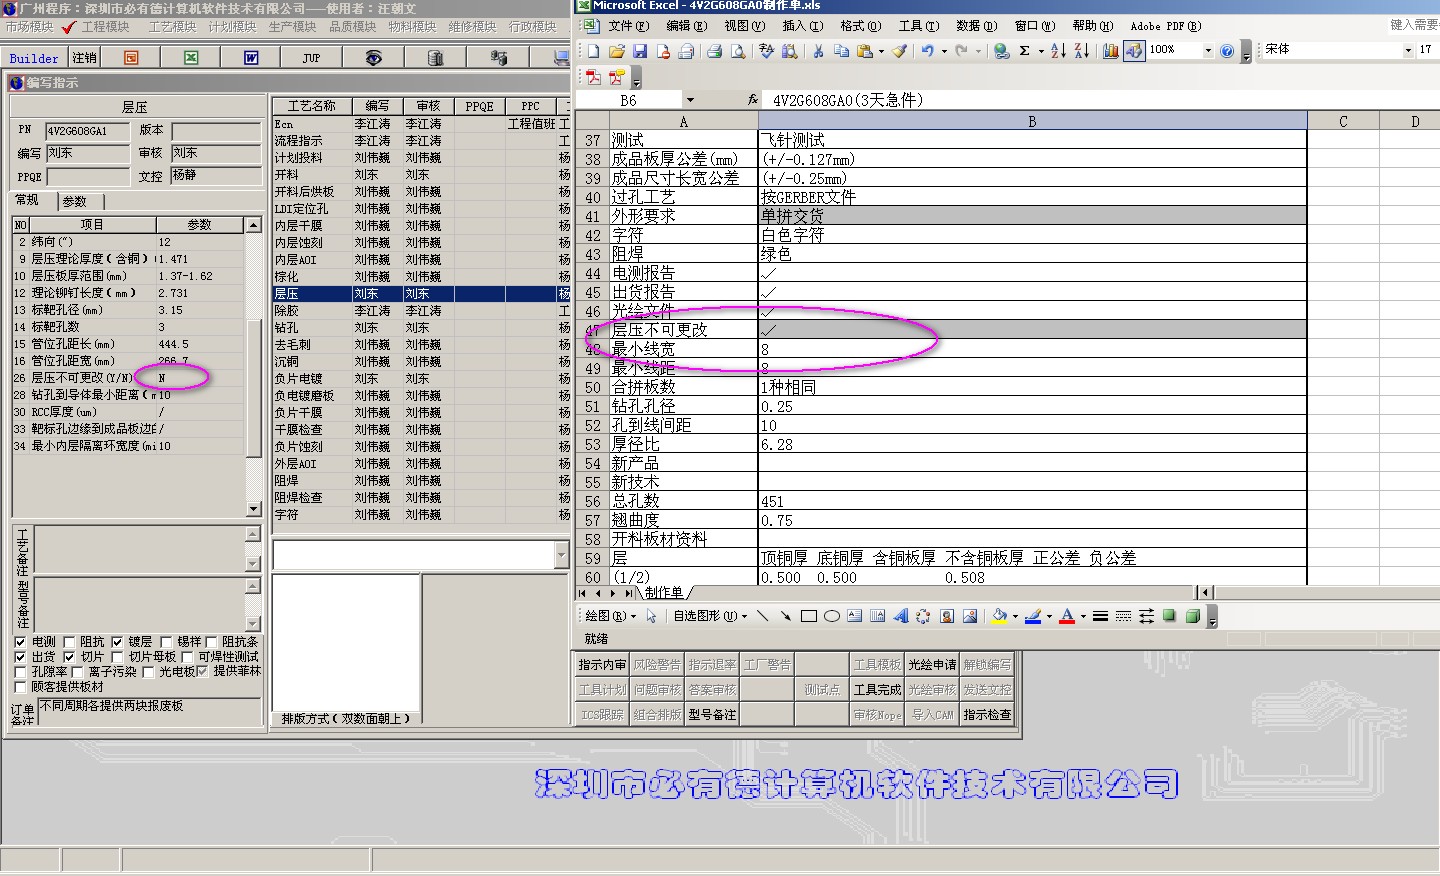The height and width of the screenshot is (876, 1440).
Task: Select the Arrow drawing tool
Action: tap(785, 616)
